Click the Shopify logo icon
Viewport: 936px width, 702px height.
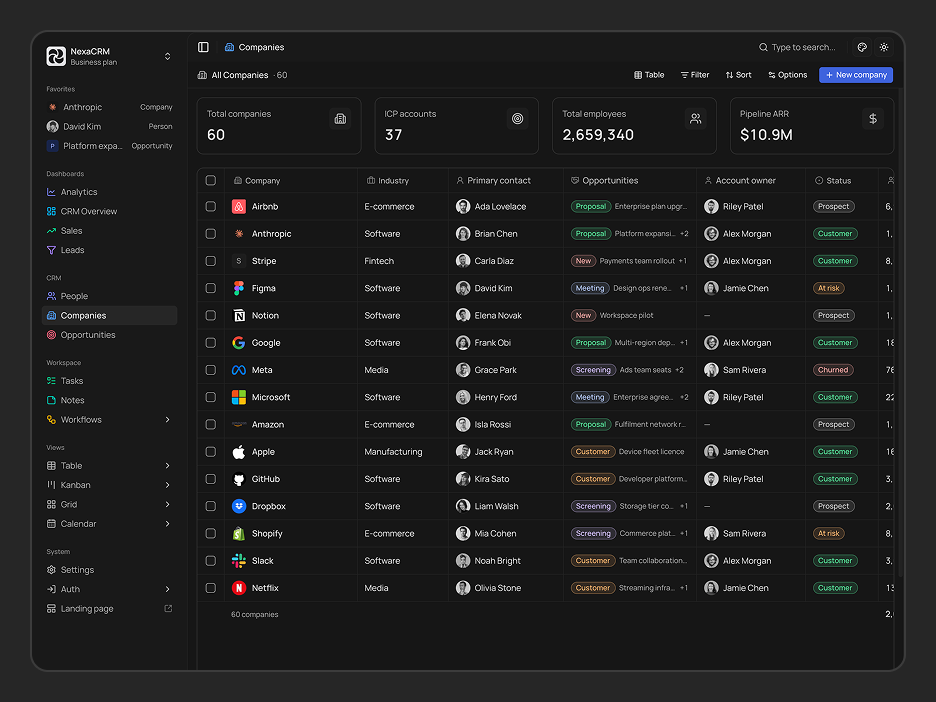pyautogui.click(x=239, y=534)
